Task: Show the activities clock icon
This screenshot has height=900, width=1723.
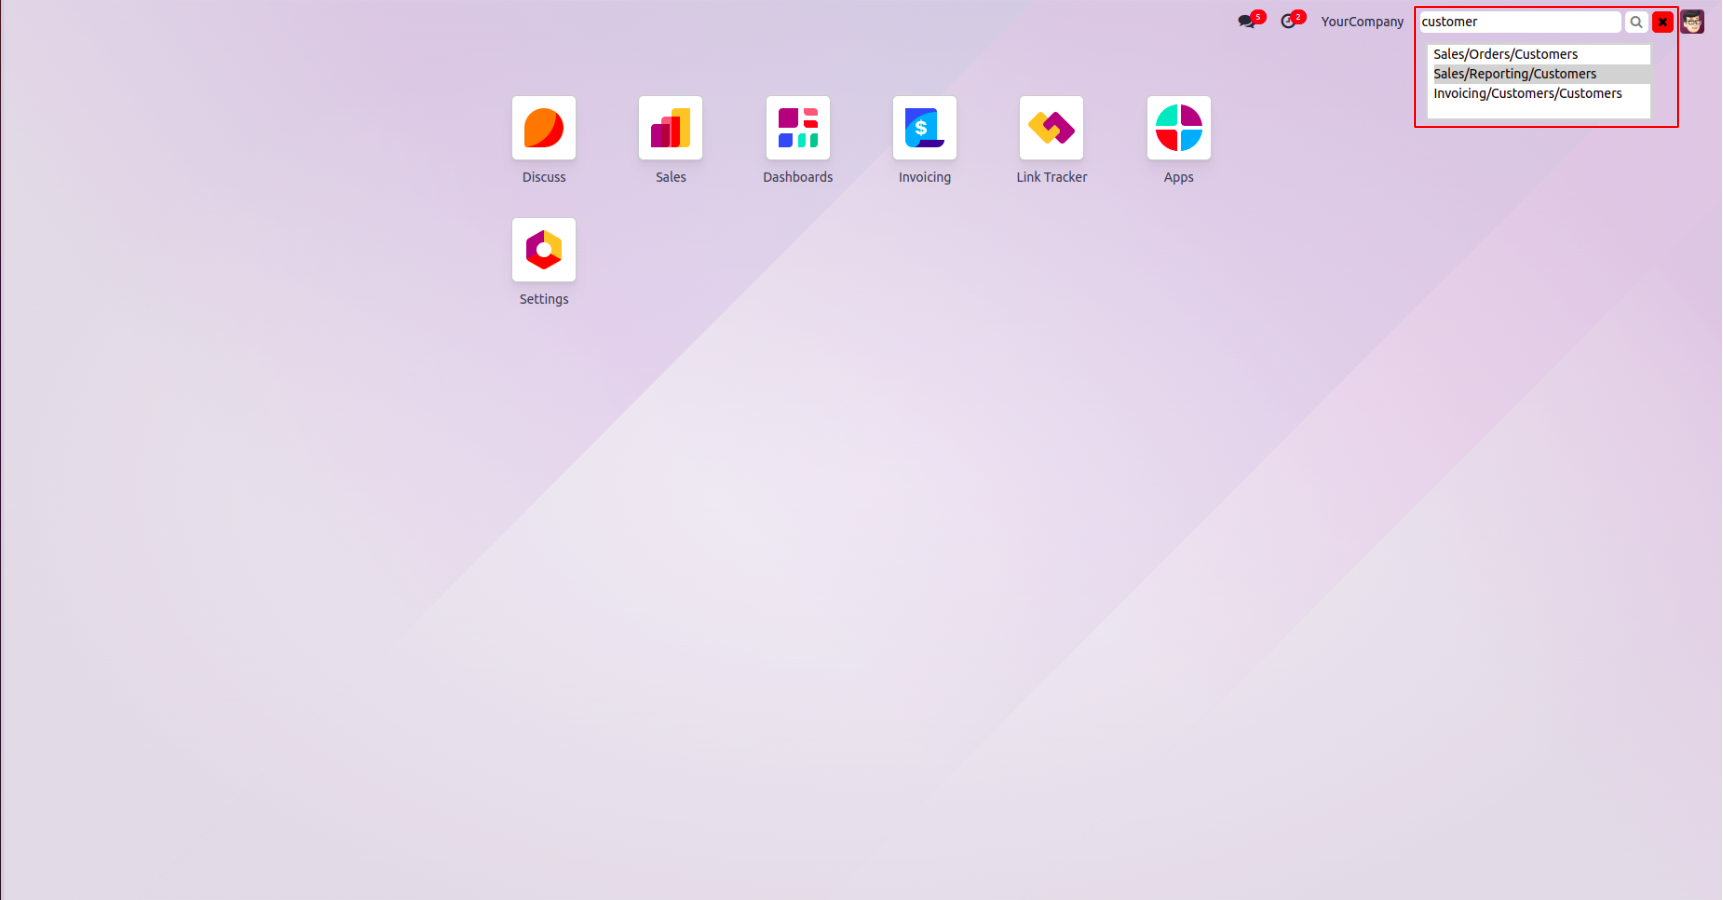Action: [x=1288, y=21]
